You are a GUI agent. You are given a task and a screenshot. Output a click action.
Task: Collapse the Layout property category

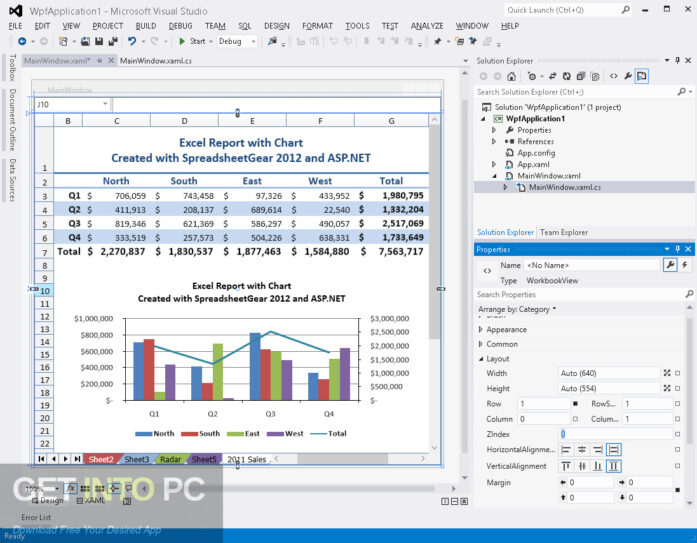481,359
